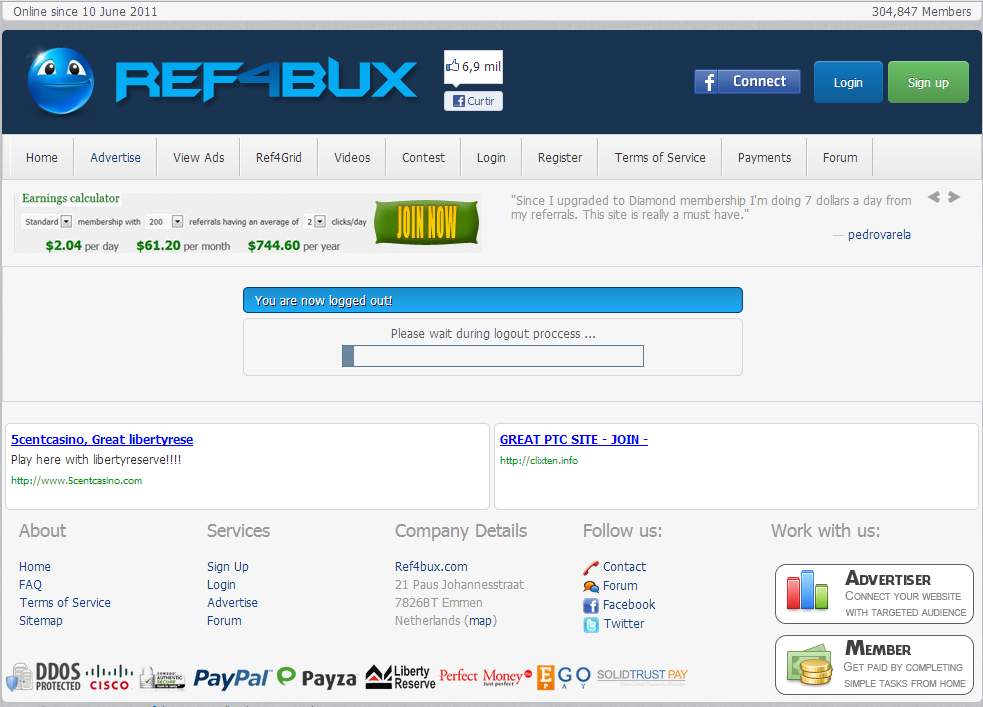Open the Home nav tab
983x707 pixels.
[x=42, y=157]
